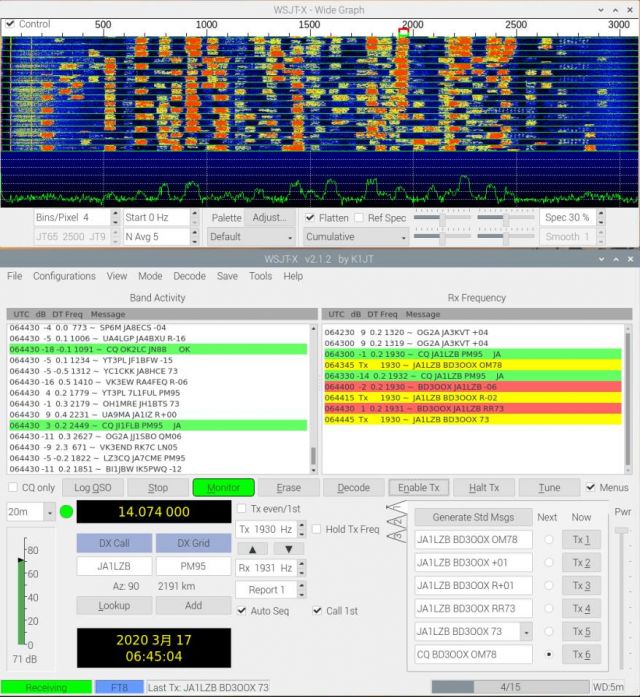The image size is (640, 697).
Task: Click the 14.074 000 frequency display
Action: tap(154, 512)
